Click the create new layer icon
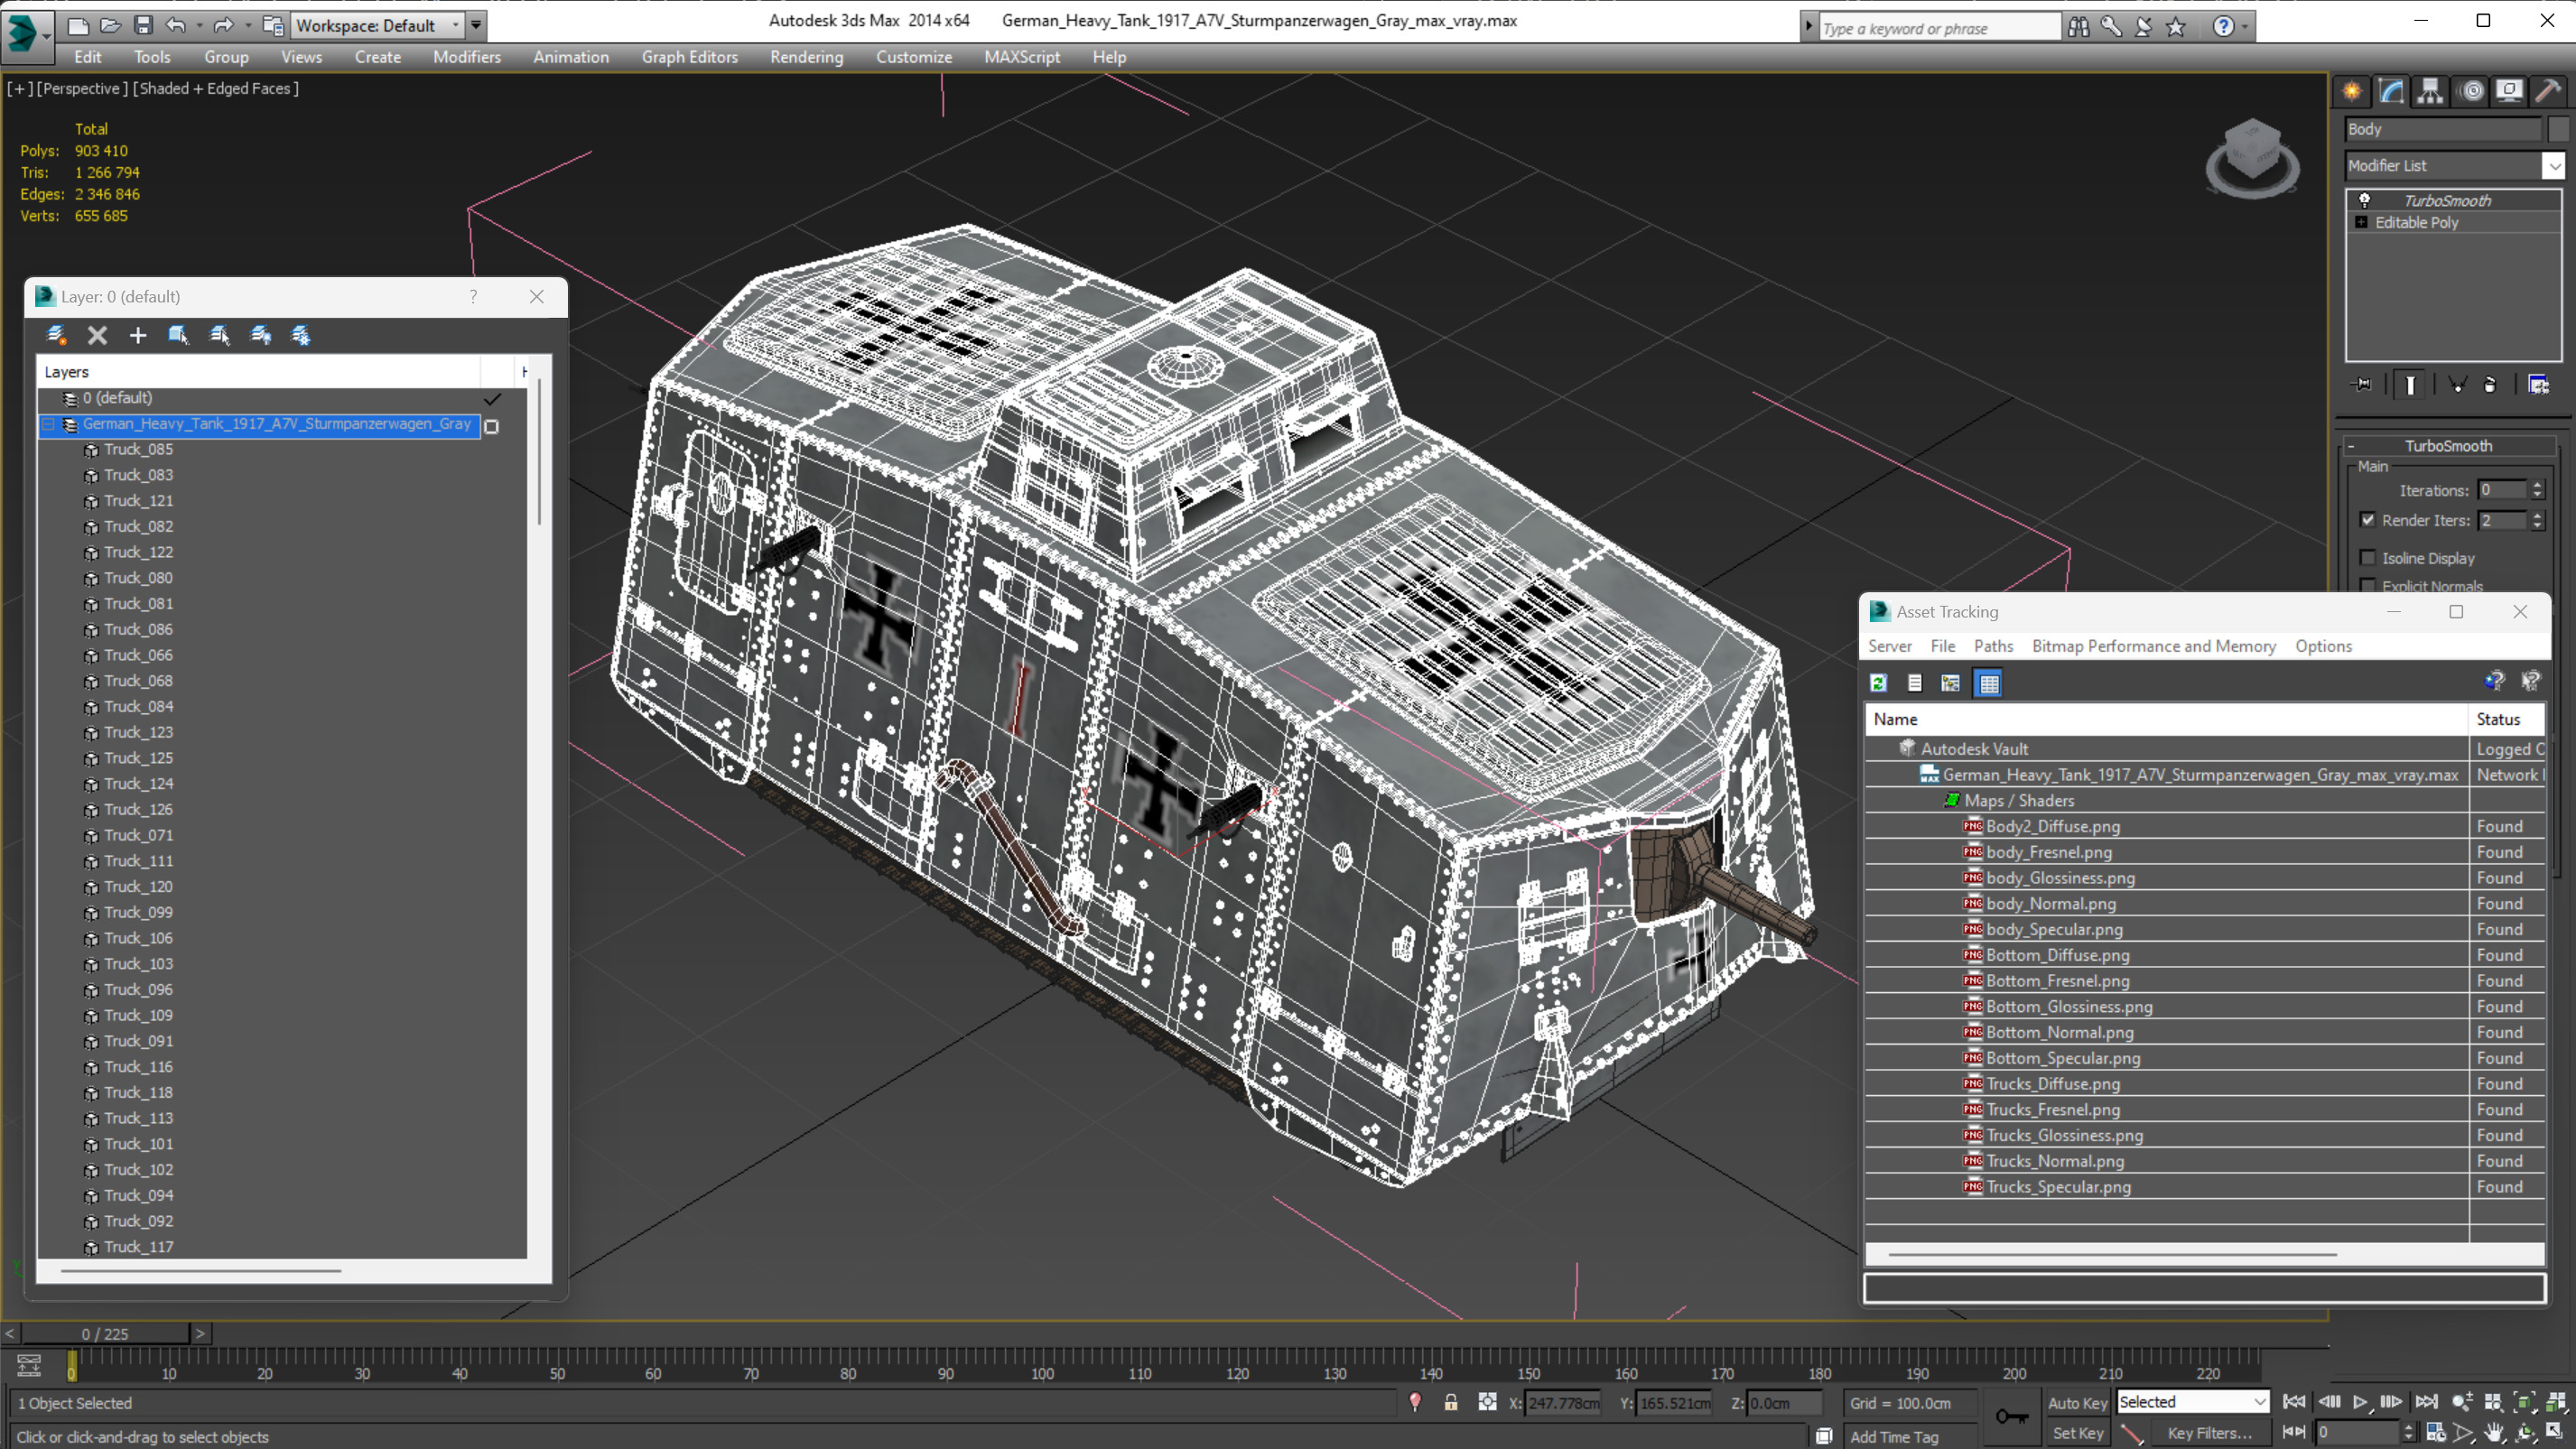2576x1449 pixels. click(x=56, y=335)
